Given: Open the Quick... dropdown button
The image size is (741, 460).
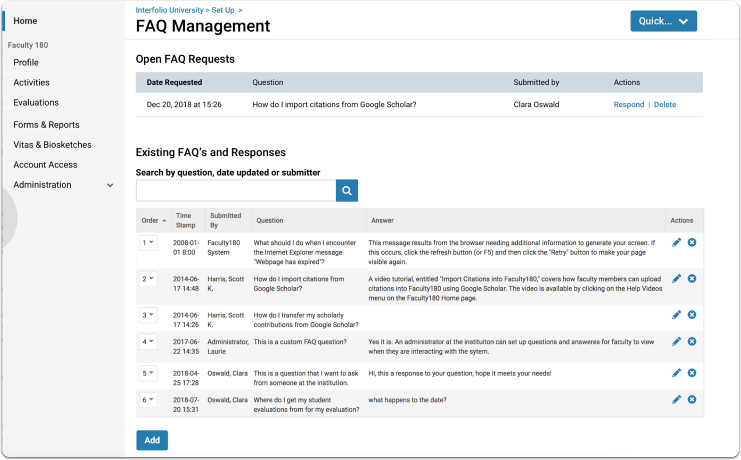Looking at the screenshot, I should point(663,21).
